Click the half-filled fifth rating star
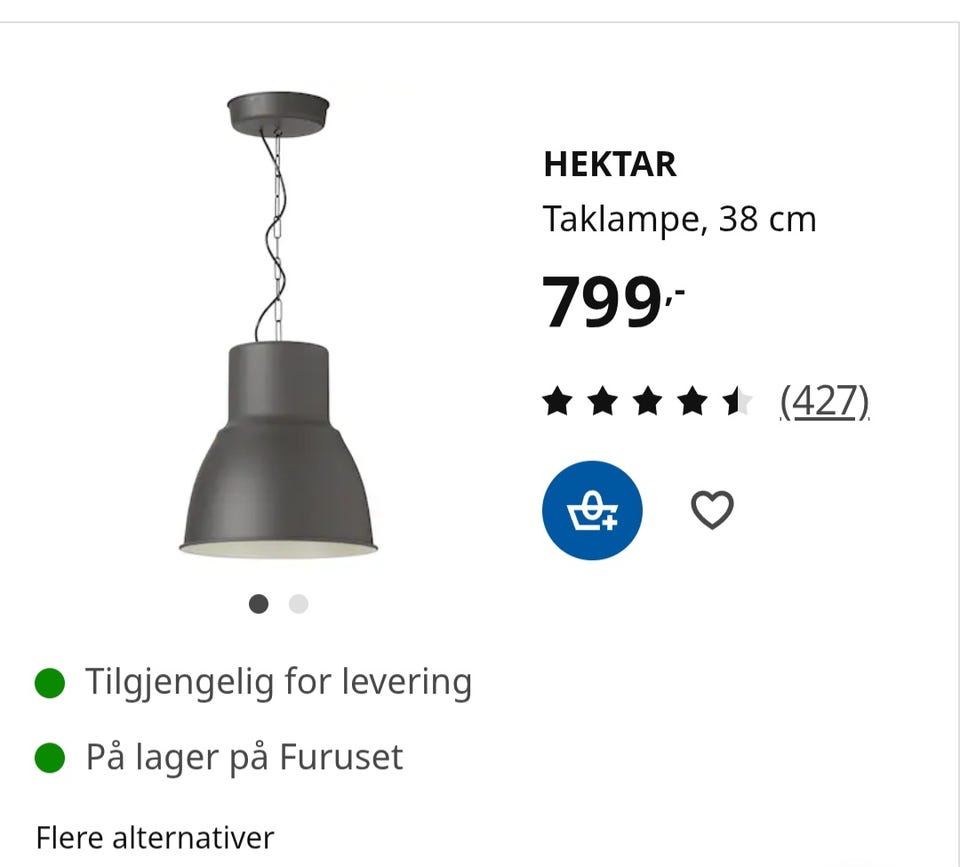 [x=737, y=402]
